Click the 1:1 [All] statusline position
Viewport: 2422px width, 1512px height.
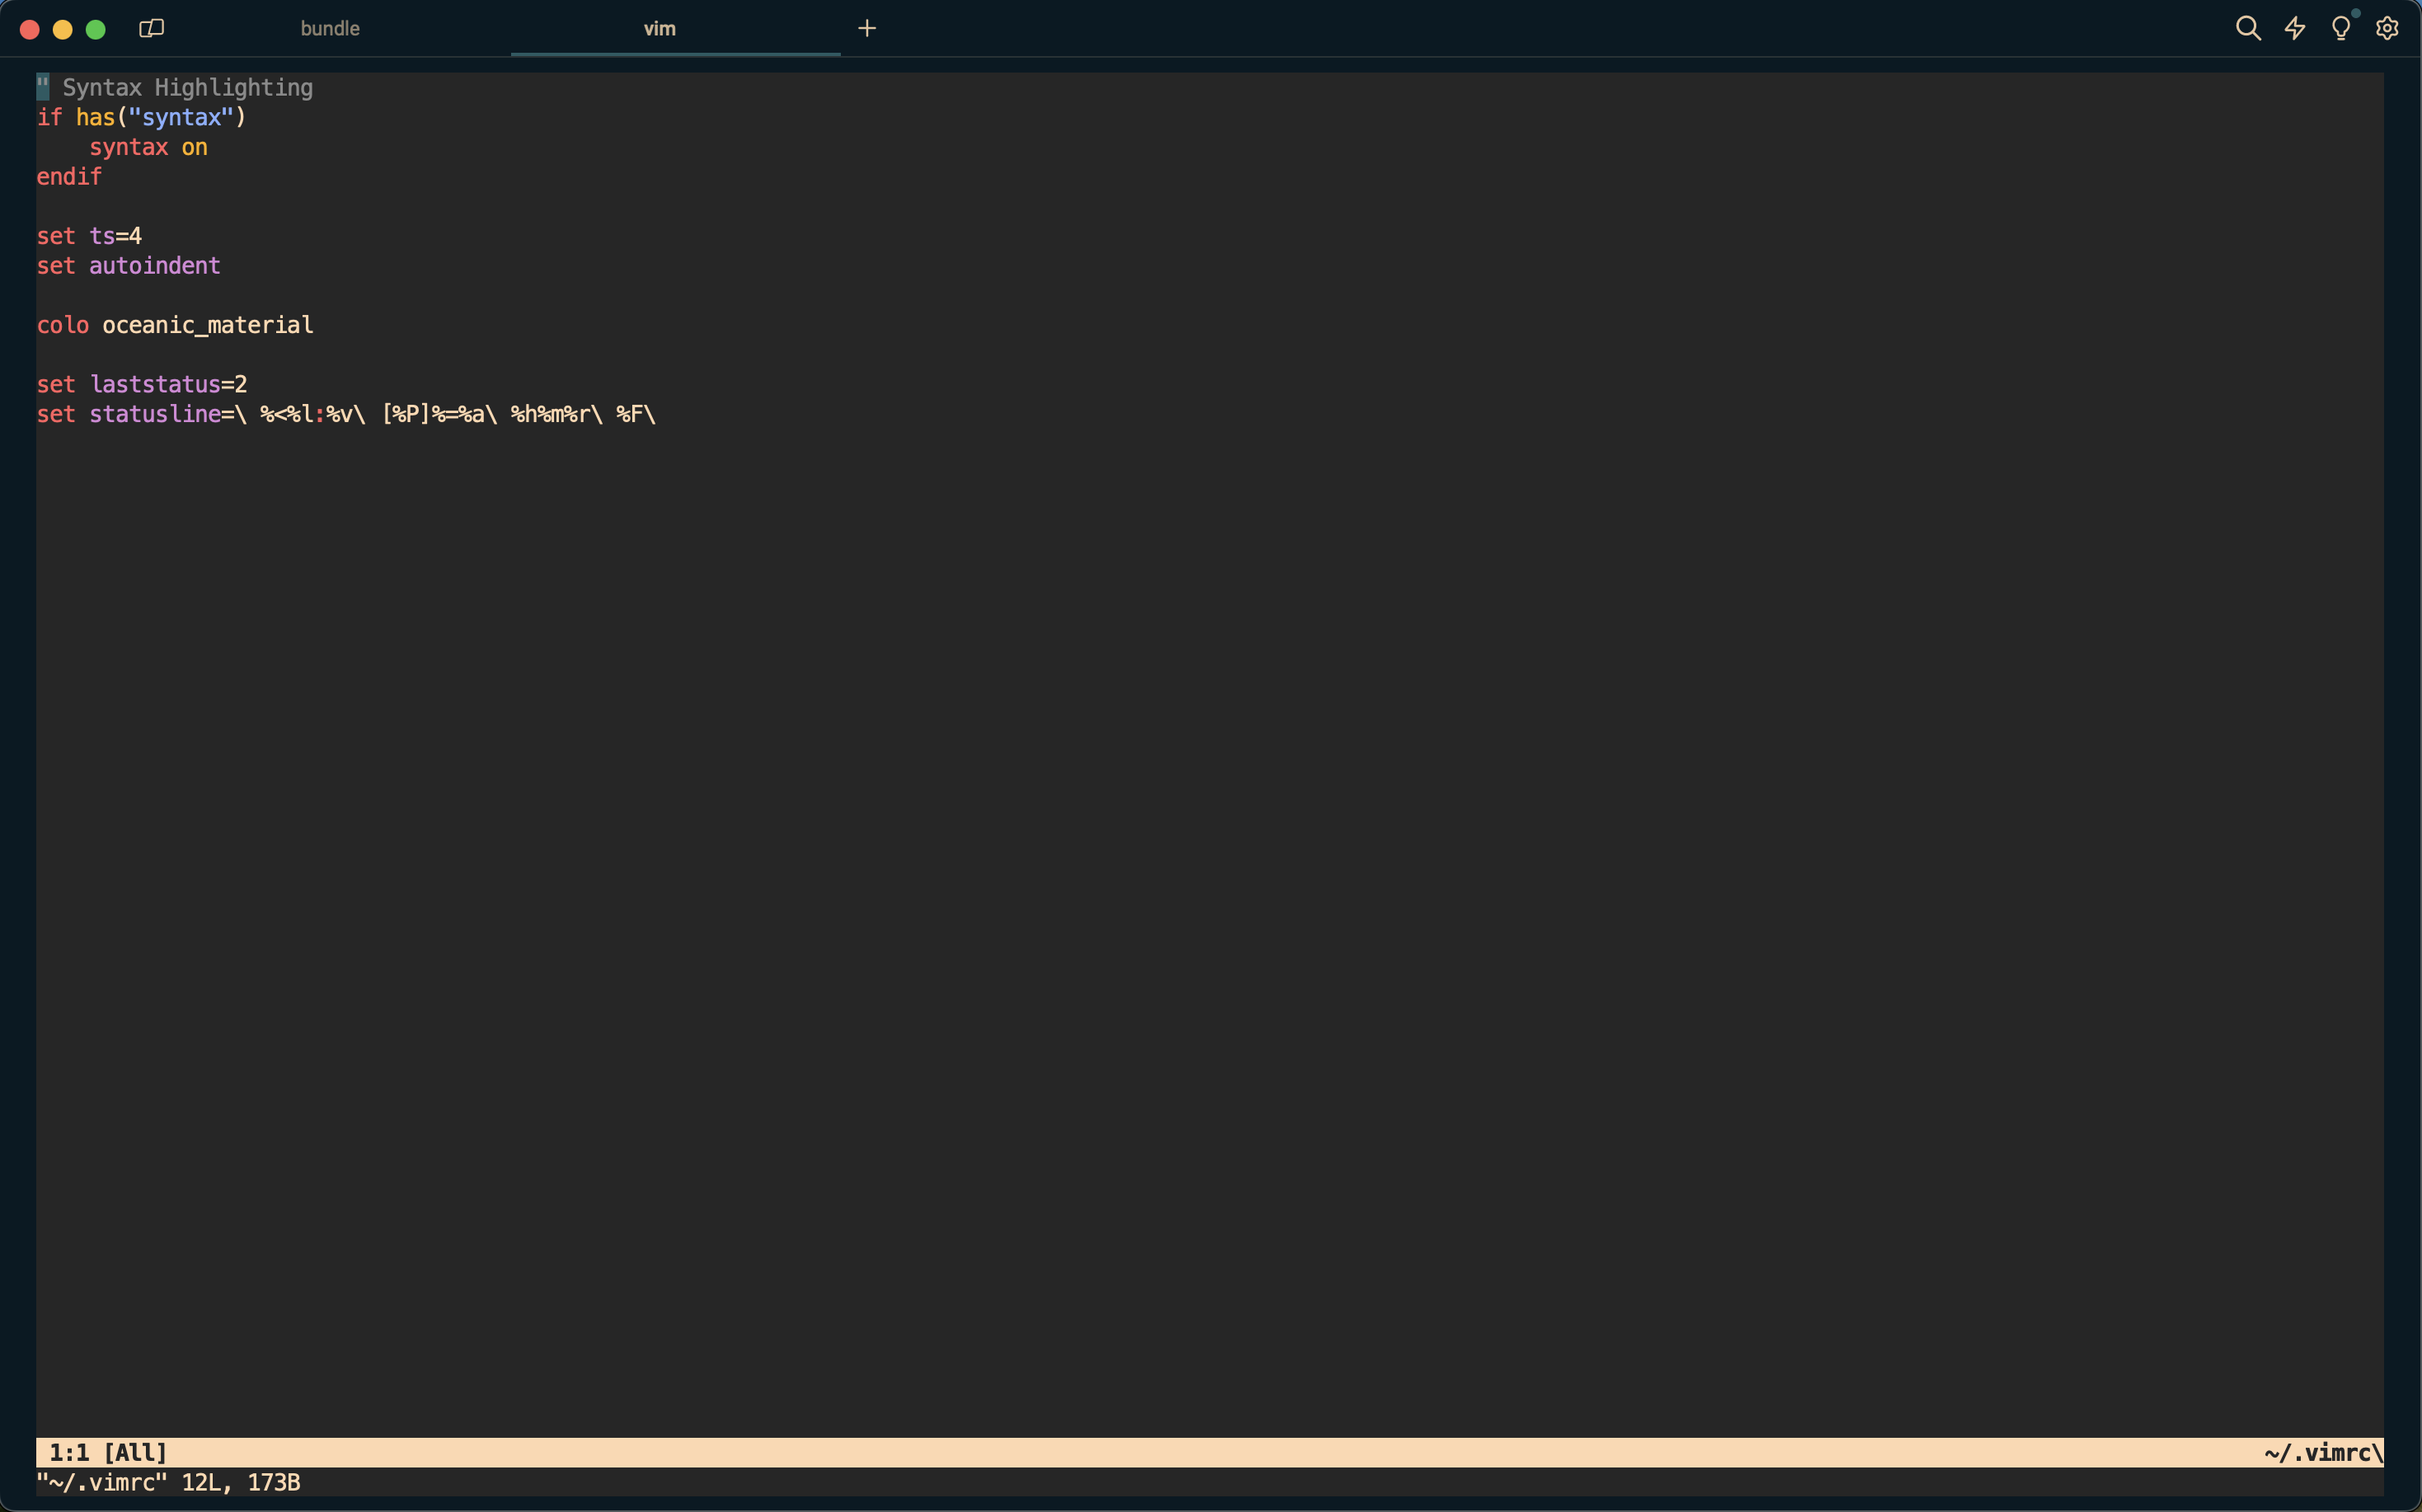[x=108, y=1452]
